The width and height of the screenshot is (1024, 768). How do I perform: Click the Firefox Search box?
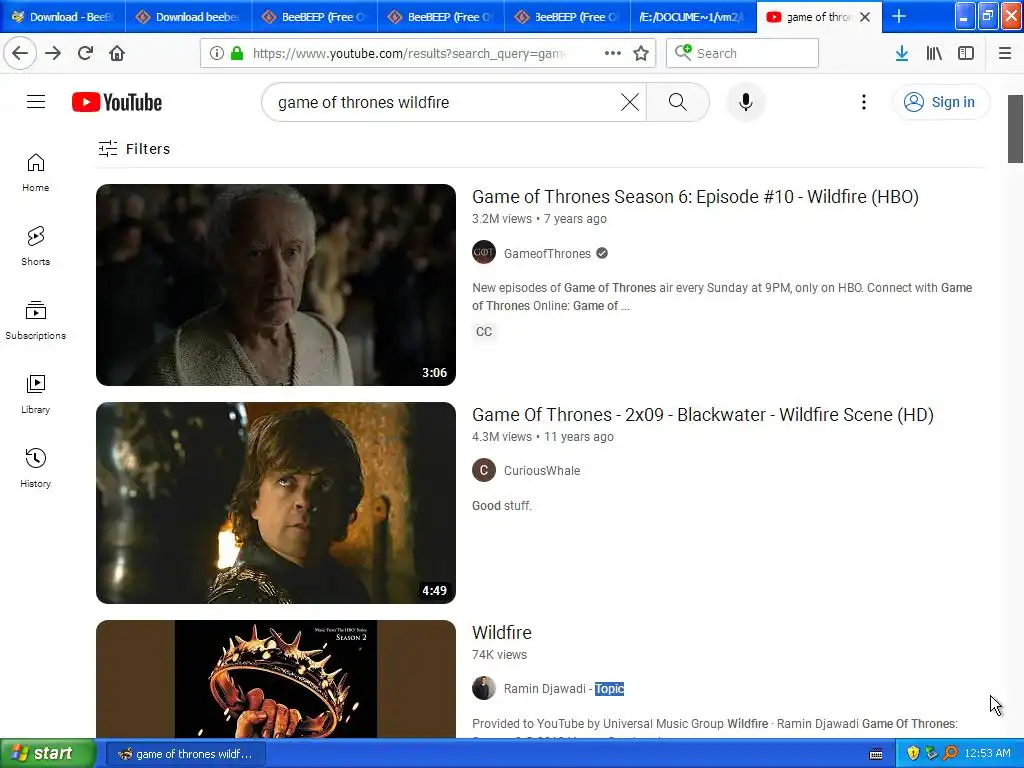(743, 53)
